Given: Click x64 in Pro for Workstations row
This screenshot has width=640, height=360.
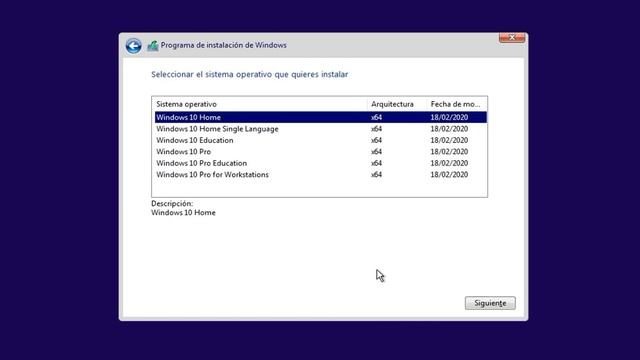Looking at the screenshot, I should [x=376, y=174].
